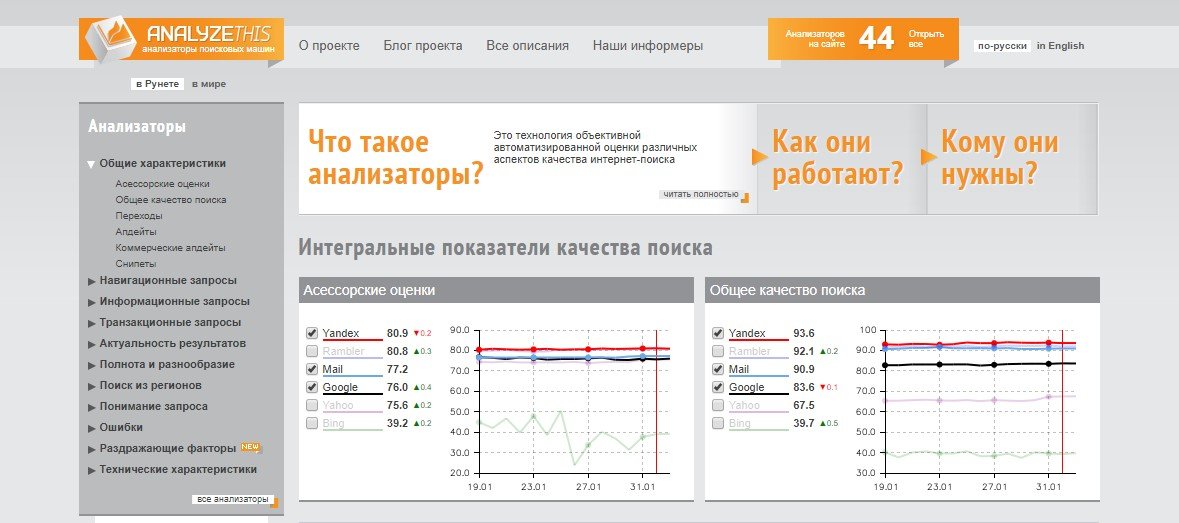Check Rambler in Общее качество поиска
Viewport: 1179px width, 523px height.
[718, 351]
